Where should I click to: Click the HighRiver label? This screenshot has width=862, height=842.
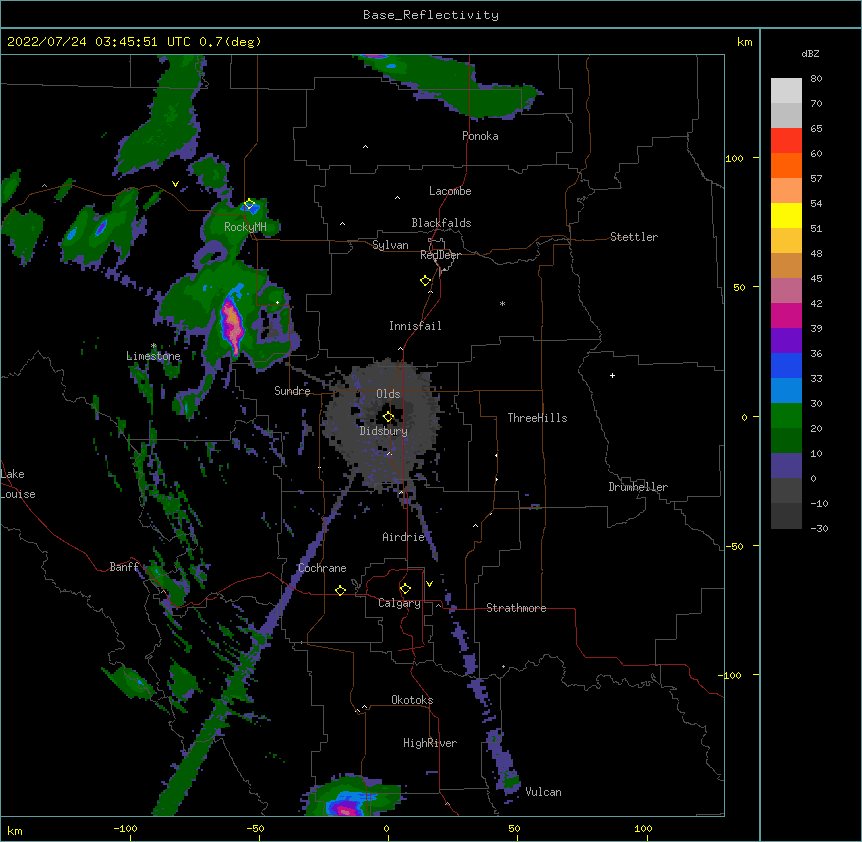tap(430, 743)
